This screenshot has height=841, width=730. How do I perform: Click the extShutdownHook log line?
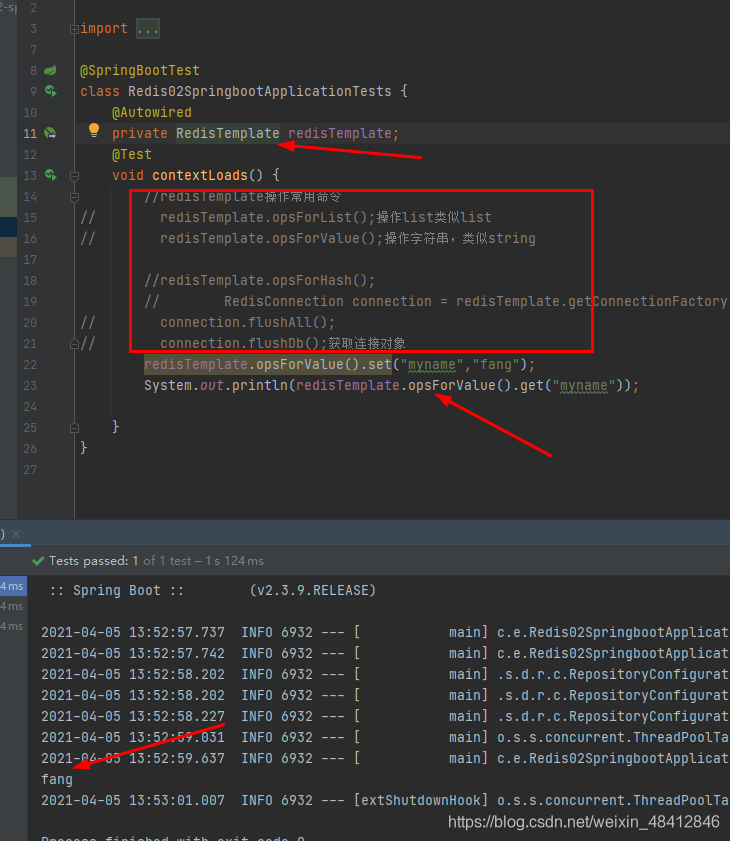click(385, 800)
